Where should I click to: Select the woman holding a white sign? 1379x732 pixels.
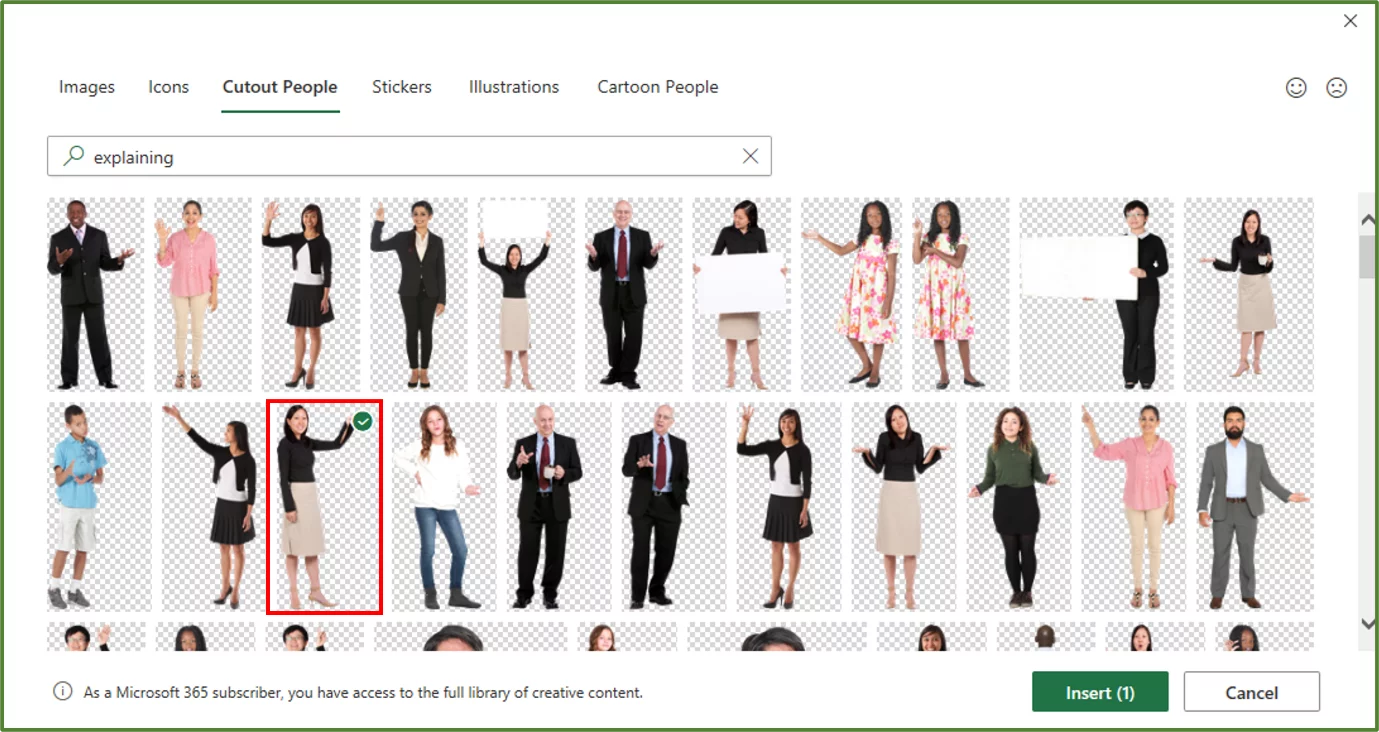[741, 295]
